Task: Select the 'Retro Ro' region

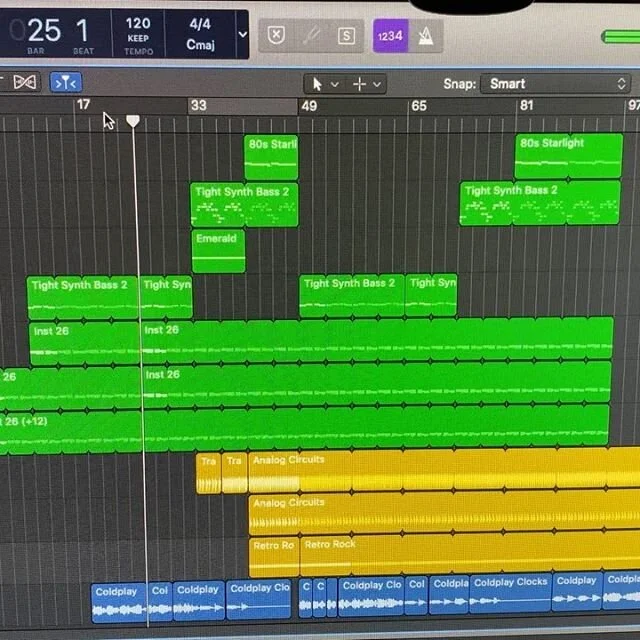Action: (274, 557)
